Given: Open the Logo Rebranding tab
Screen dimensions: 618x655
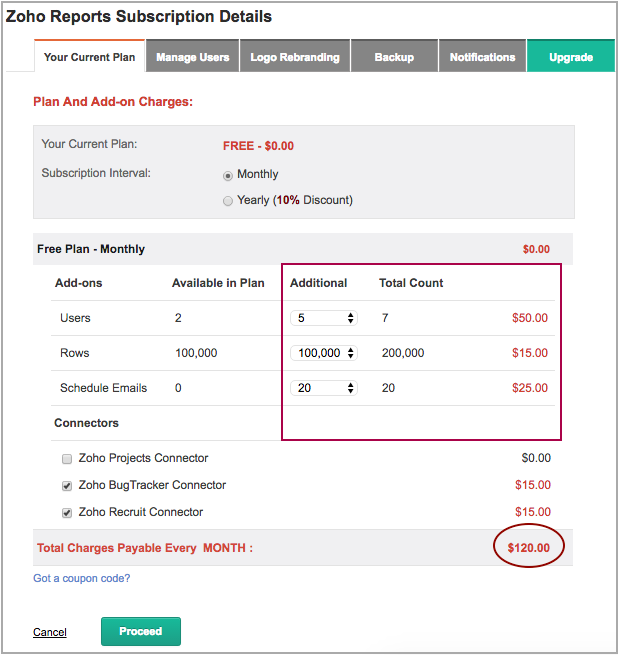Looking at the screenshot, I should [x=295, y=57].
